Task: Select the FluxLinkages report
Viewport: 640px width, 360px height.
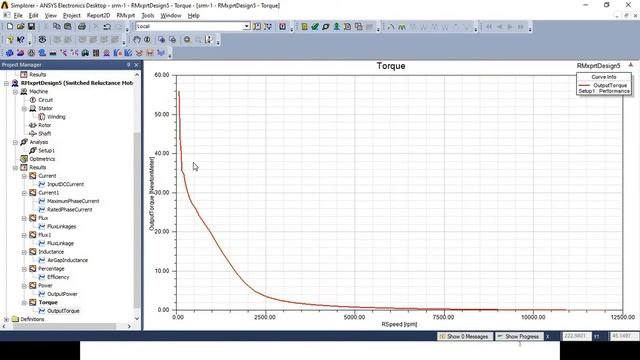Action: click(62, 227)
